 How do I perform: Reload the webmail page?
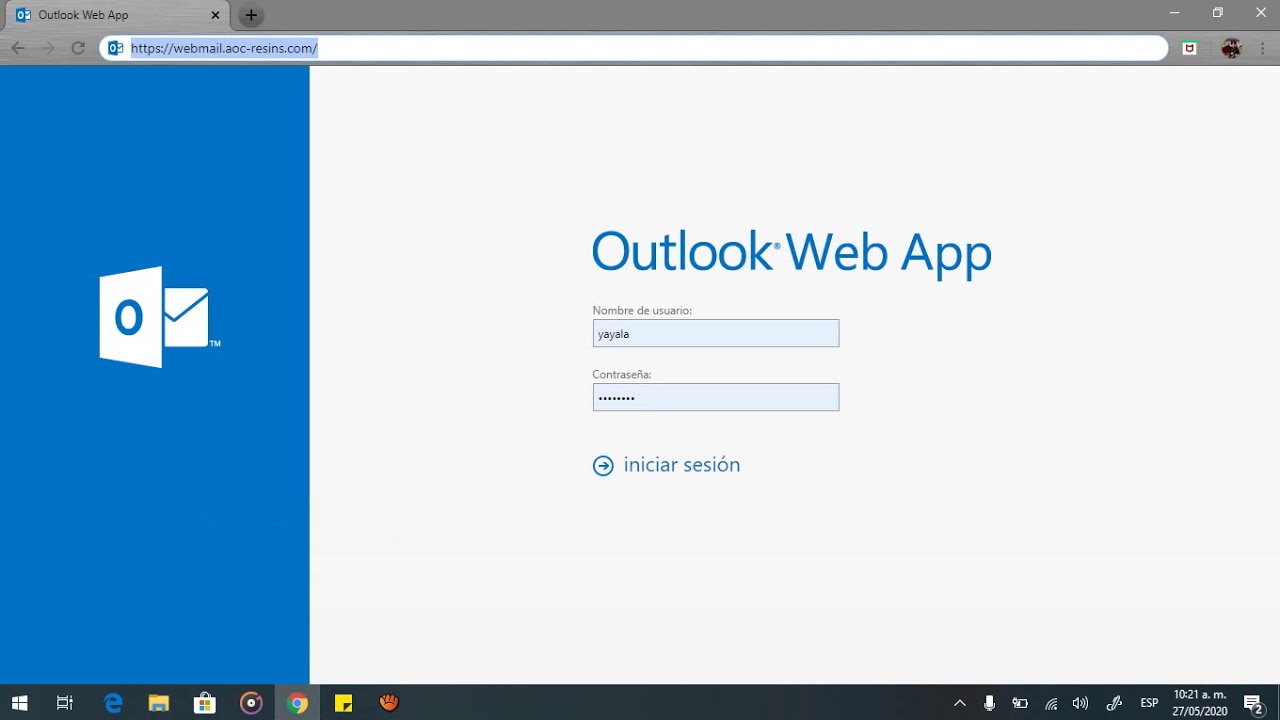[78, 48]
